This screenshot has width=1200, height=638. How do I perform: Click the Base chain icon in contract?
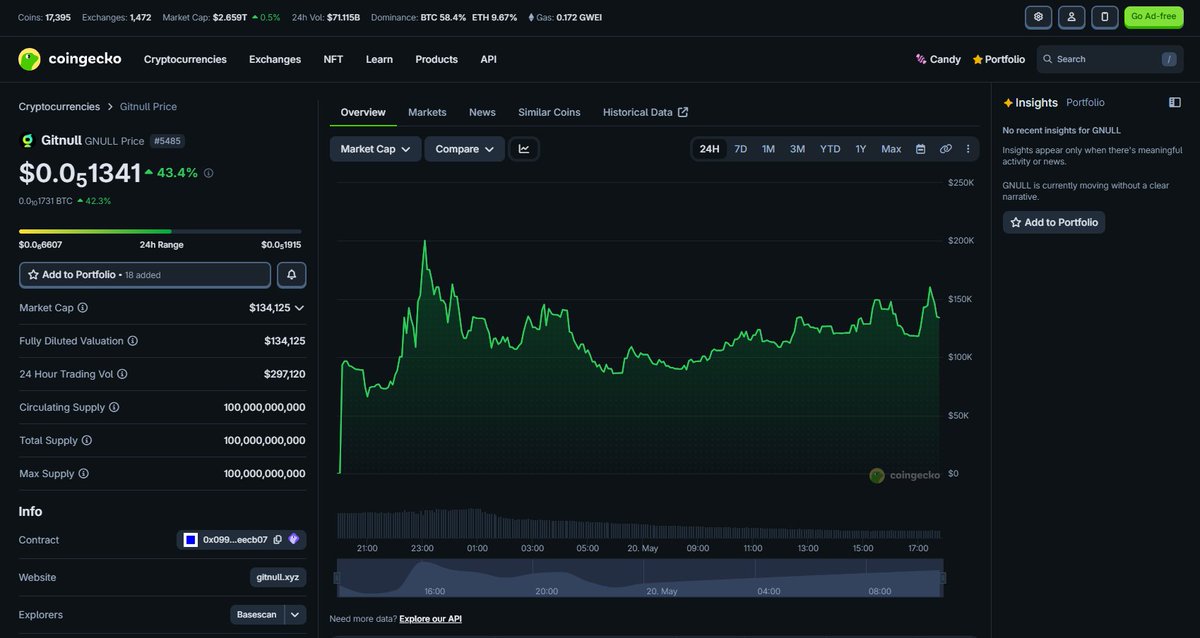(190, 540)
